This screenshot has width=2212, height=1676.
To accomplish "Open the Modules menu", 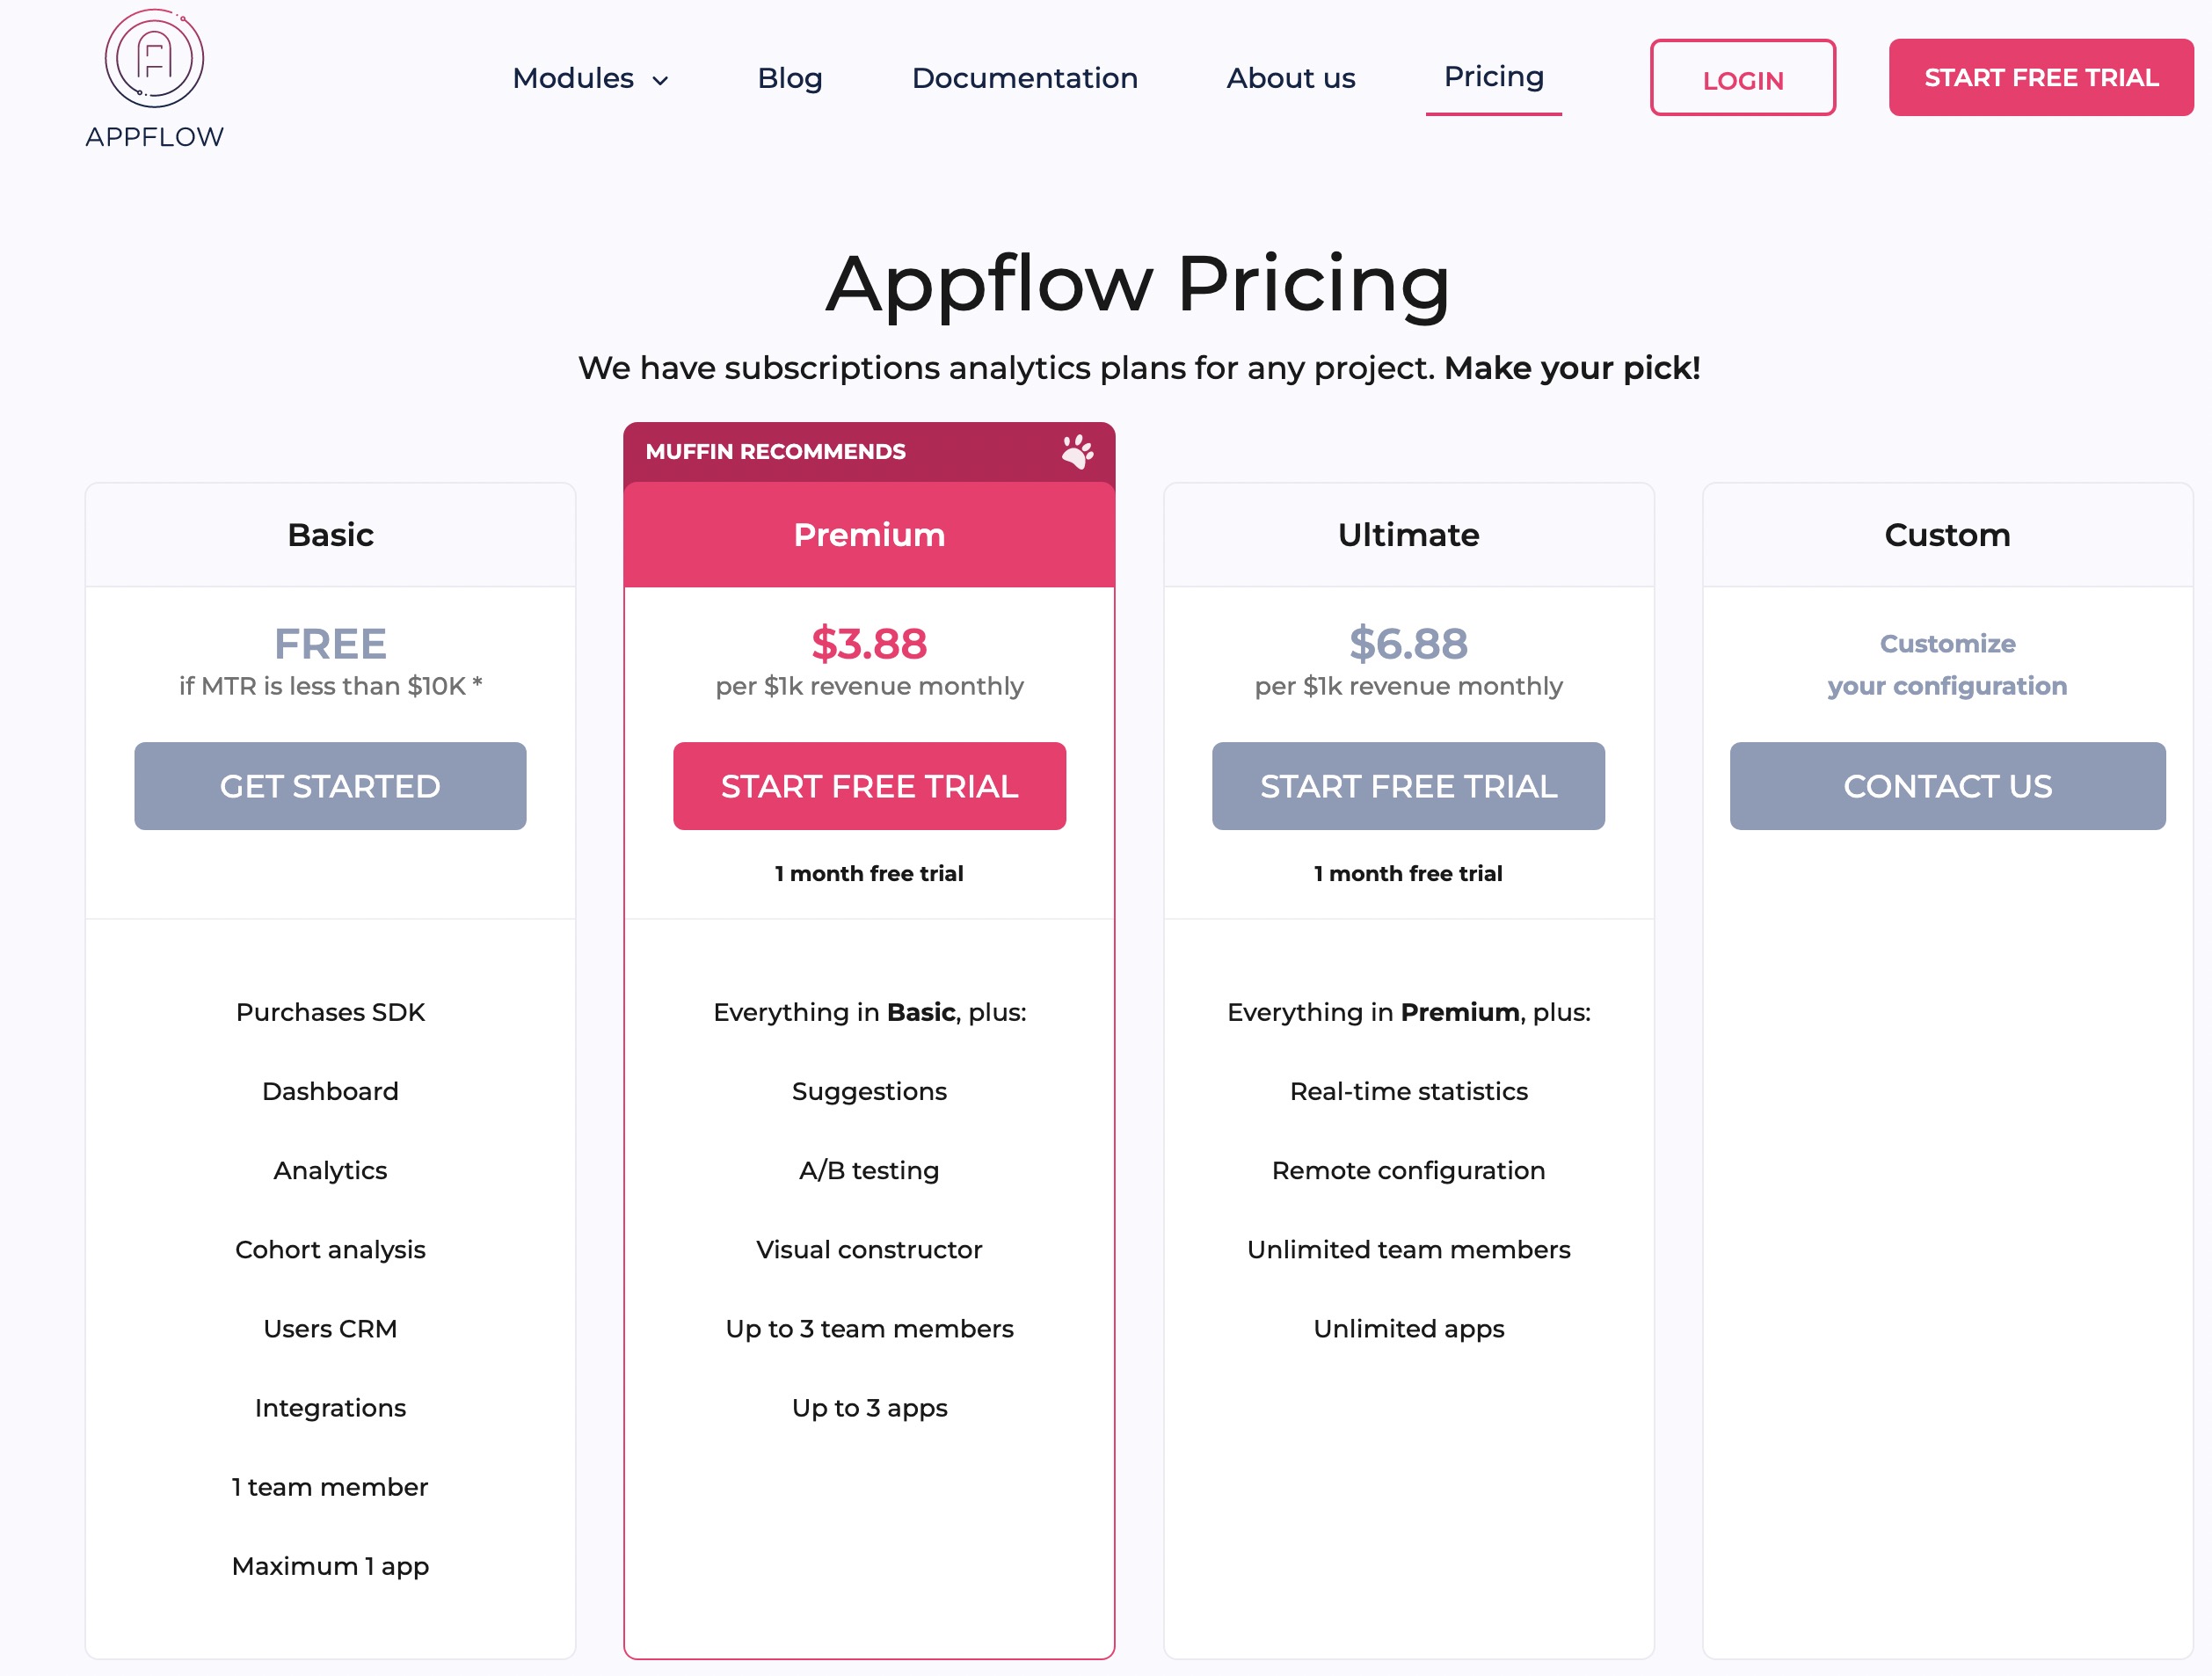I will pos(573,78).
